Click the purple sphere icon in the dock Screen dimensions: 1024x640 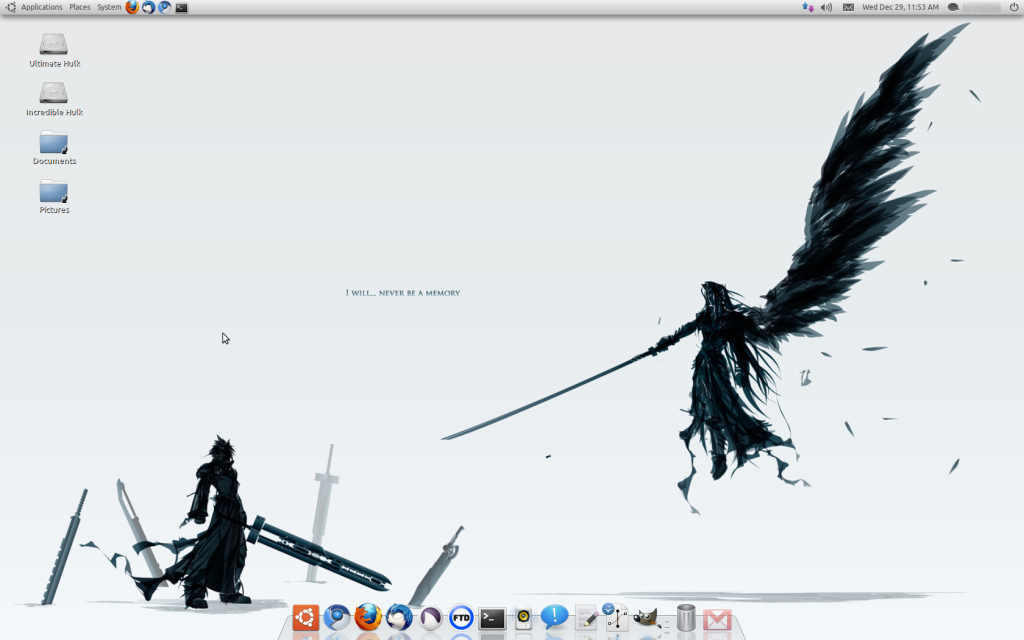(x=430, y=618)
